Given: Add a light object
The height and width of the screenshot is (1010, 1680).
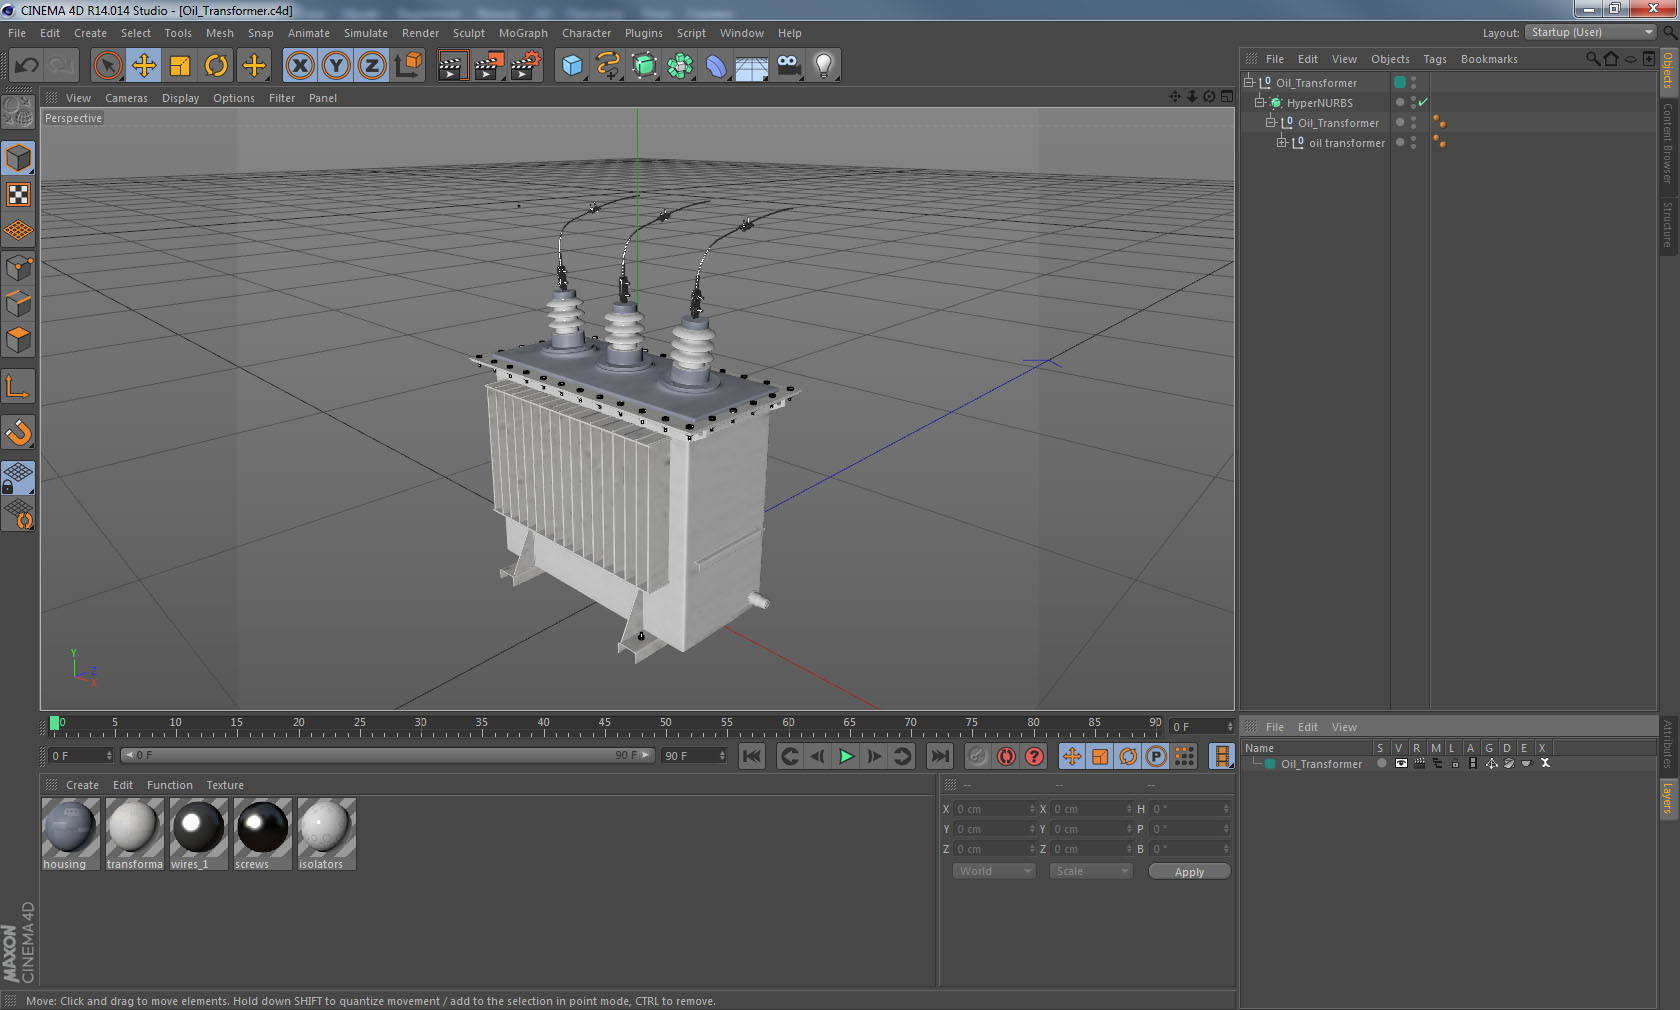Looking at the screenshot, I should point(824,66).
